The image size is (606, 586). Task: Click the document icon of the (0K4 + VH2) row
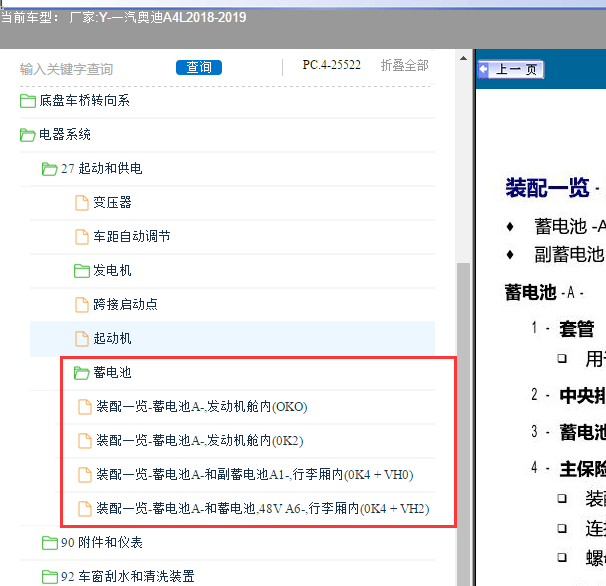(x=85, y=509)
